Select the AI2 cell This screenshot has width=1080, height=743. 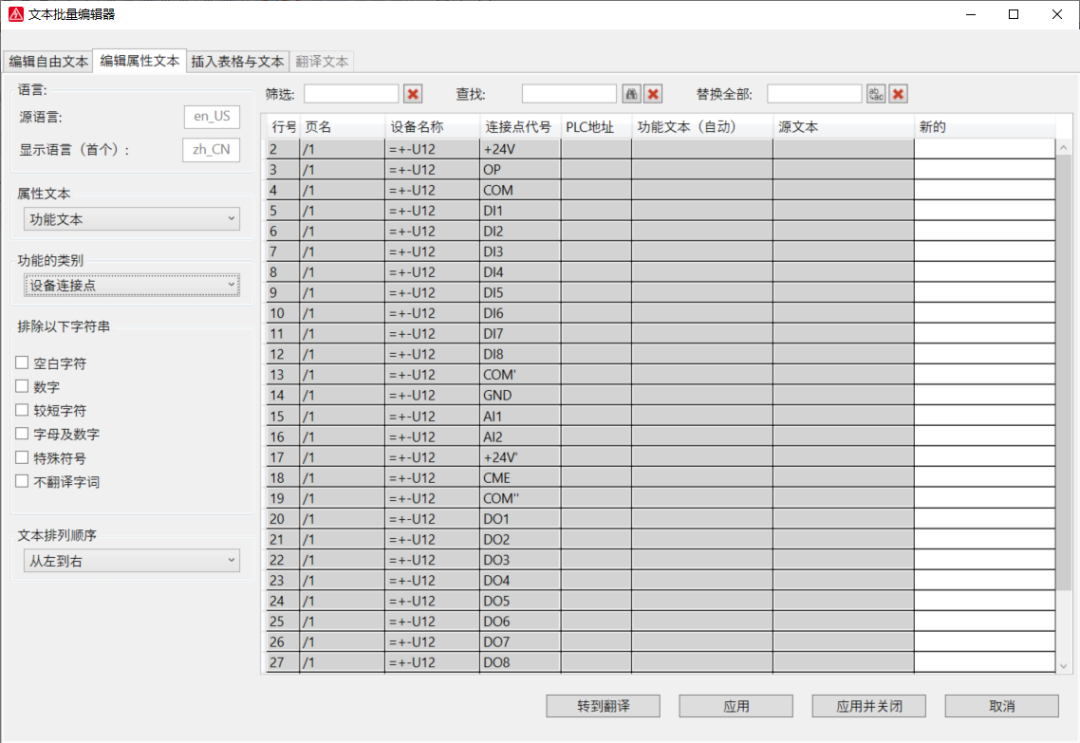520,437
